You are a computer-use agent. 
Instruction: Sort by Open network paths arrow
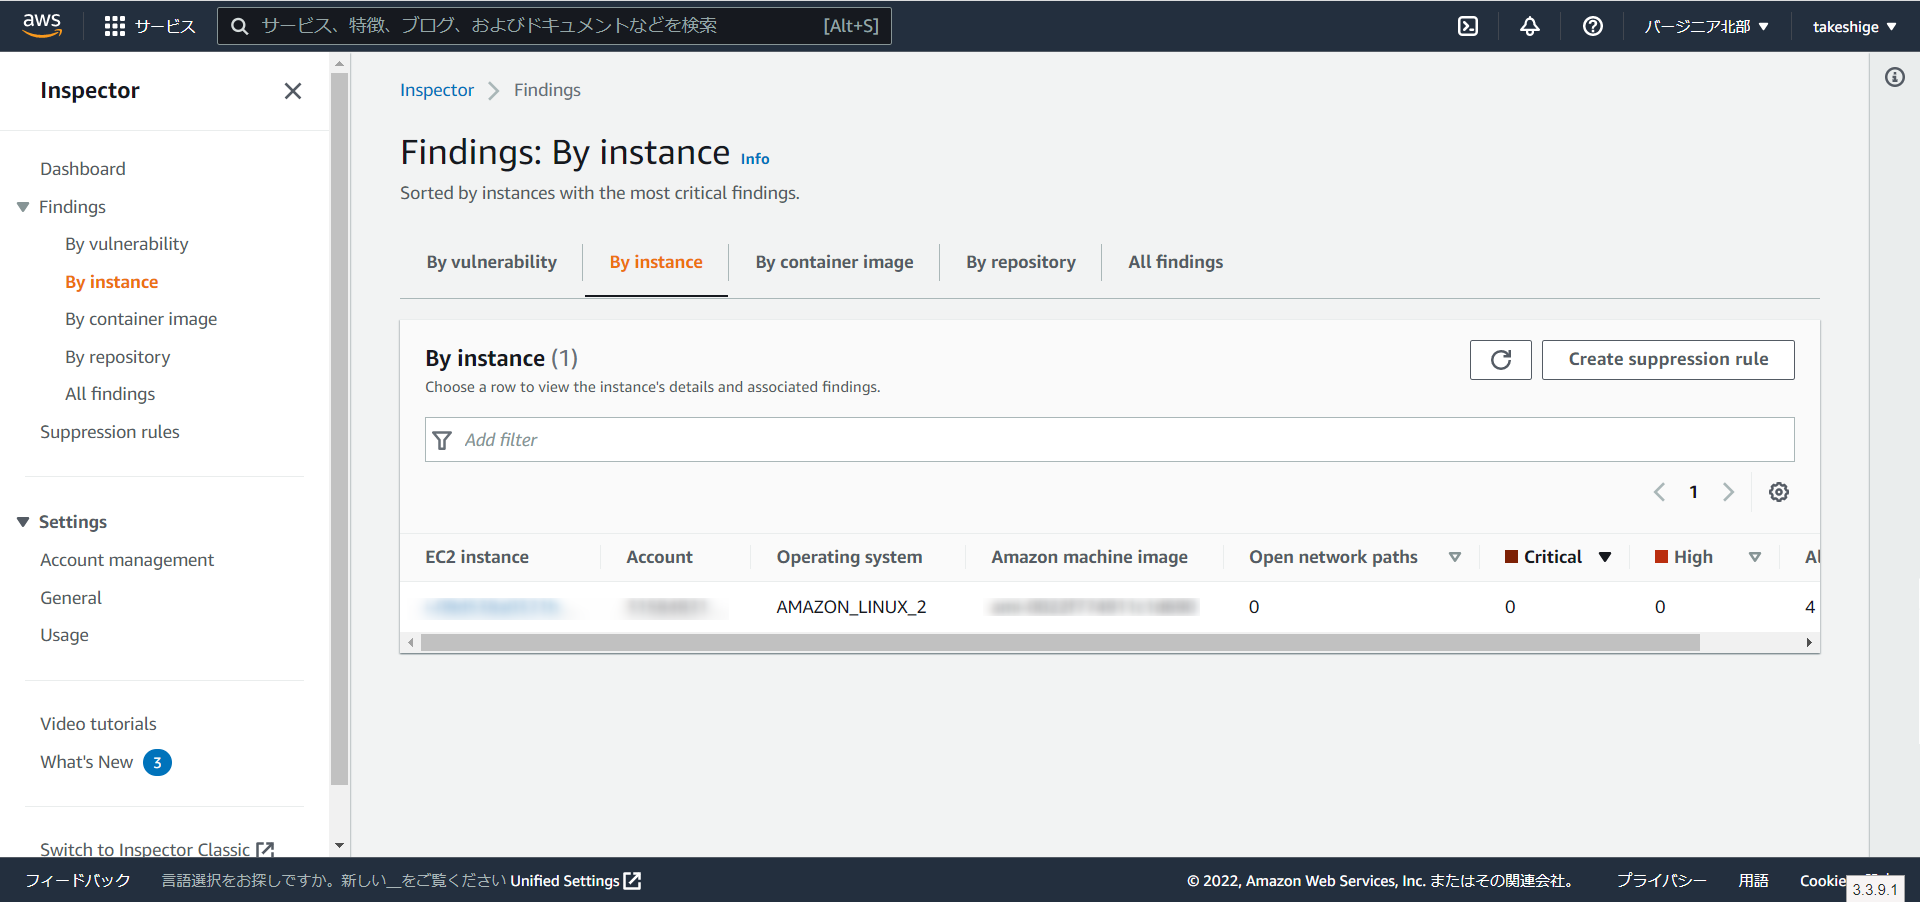pyautogui.click(x=1455, y=557)
